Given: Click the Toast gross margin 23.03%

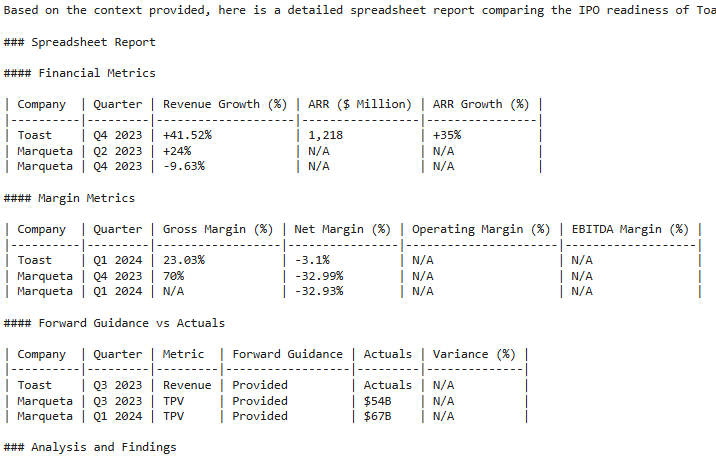Looking at the screenshot, I should click(184, 260).
